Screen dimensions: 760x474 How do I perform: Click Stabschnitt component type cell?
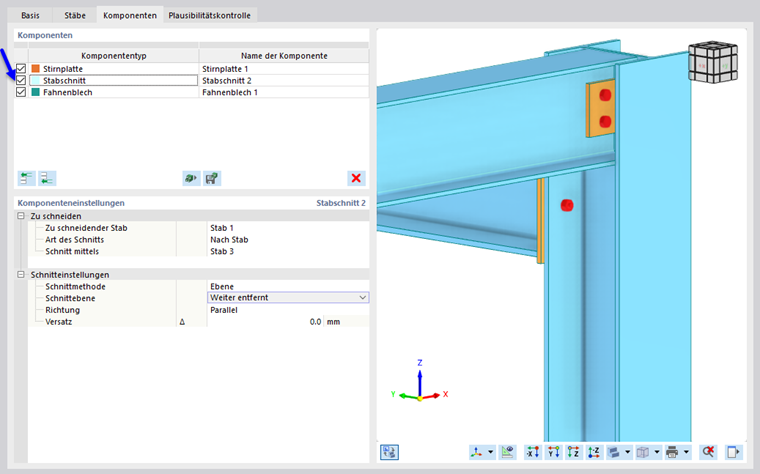pos(114,80)
